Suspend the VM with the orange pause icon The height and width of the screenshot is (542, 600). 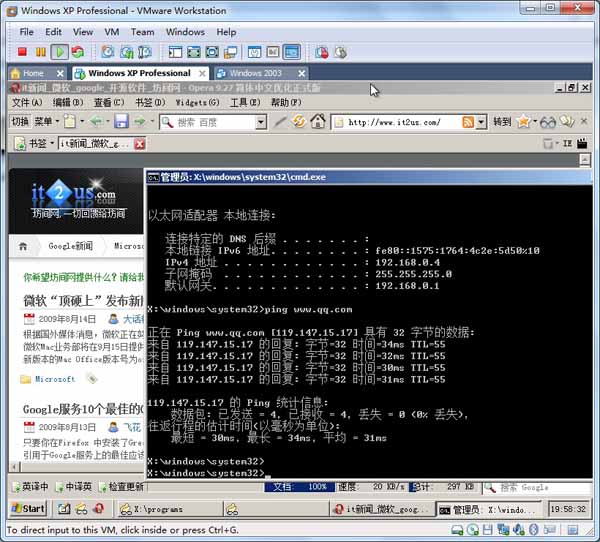[41, 52]
